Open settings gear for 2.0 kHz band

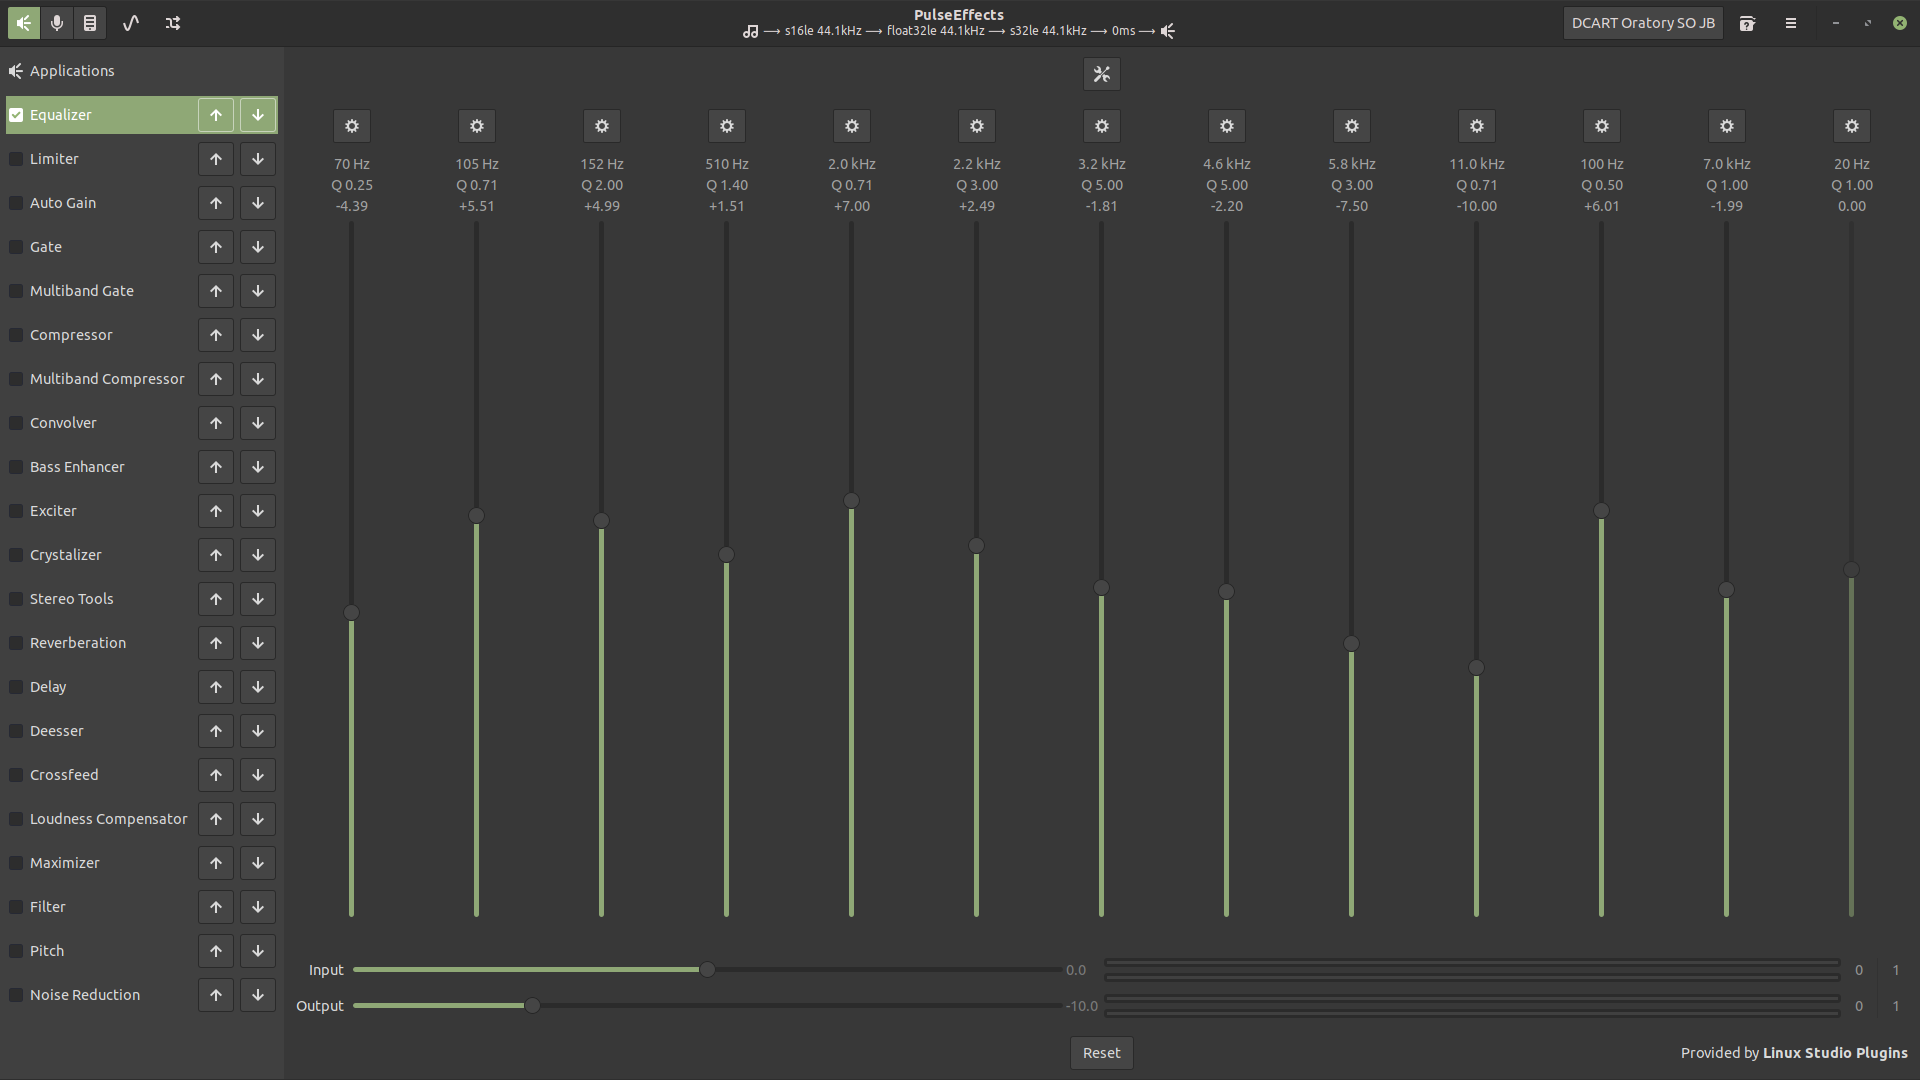852,126
